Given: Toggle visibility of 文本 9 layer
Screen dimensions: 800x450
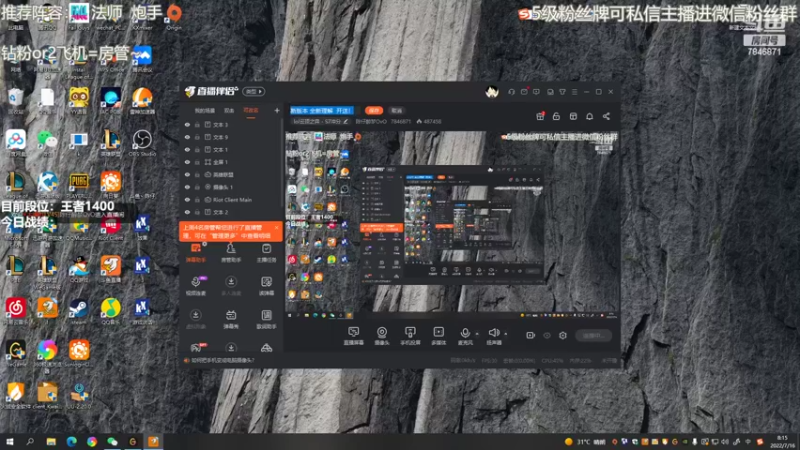Looking at the screenshot, I should coord(187,137).
